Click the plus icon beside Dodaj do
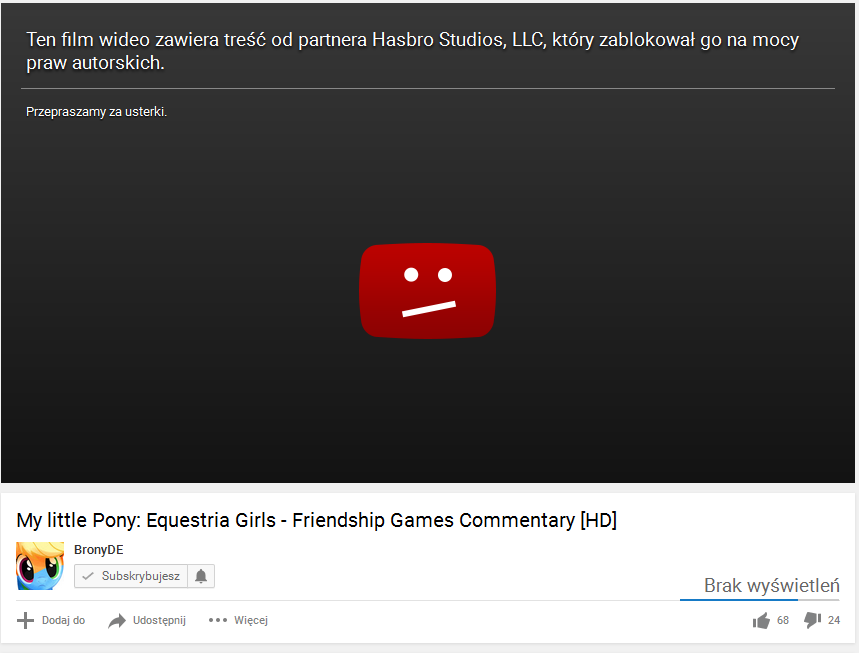 [25, 620]
